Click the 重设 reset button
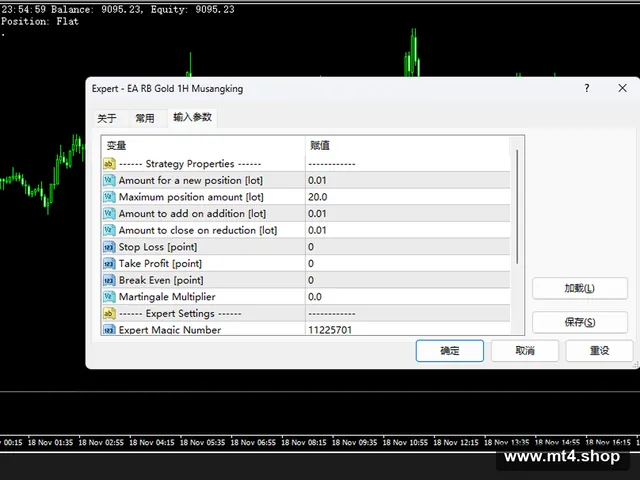Screen dimensions: 640x480 pyautogui.click(x=599, y=351)
